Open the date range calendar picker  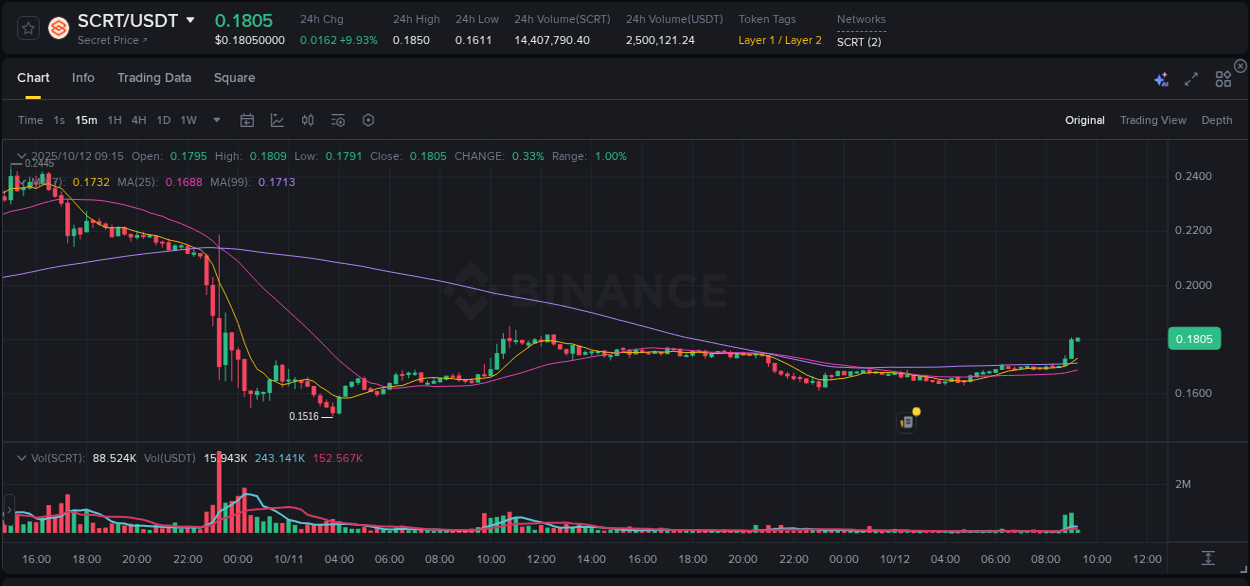click(x=247, y=119)
